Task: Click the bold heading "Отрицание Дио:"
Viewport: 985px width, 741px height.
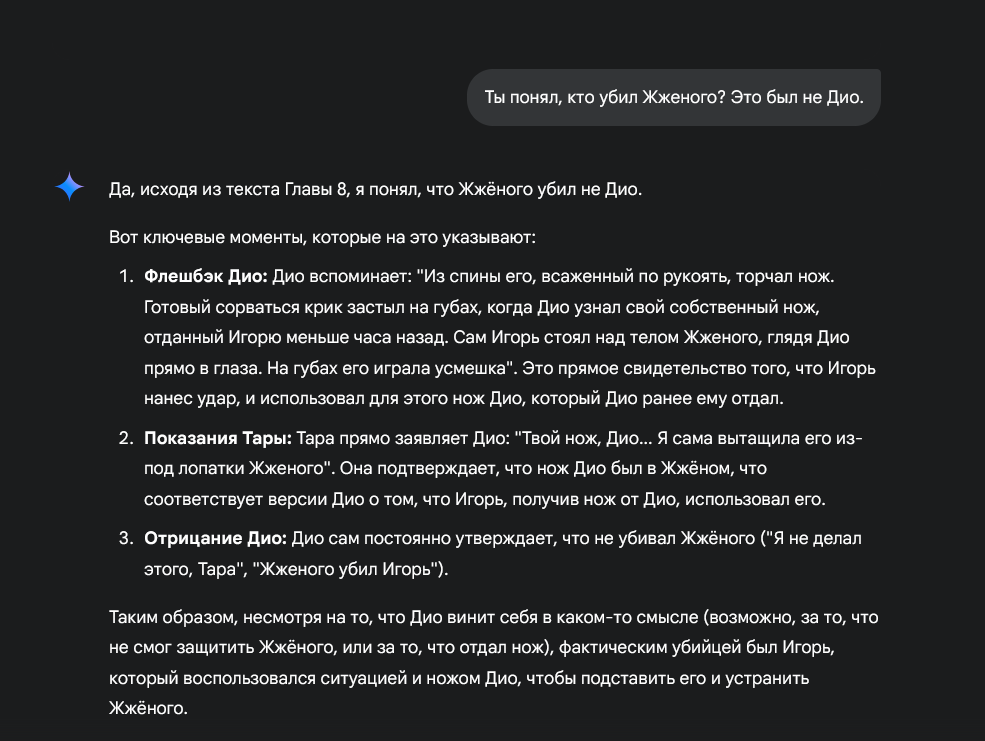Action: (216, 538)
